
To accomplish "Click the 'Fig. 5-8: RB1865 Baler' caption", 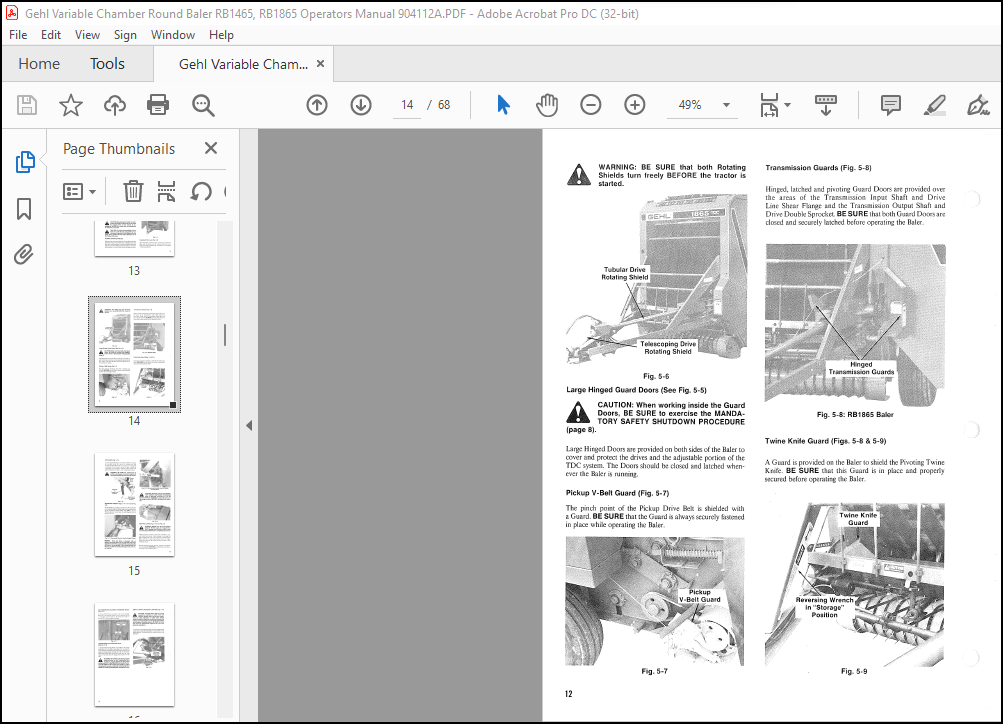I will (x=855, y=414).
